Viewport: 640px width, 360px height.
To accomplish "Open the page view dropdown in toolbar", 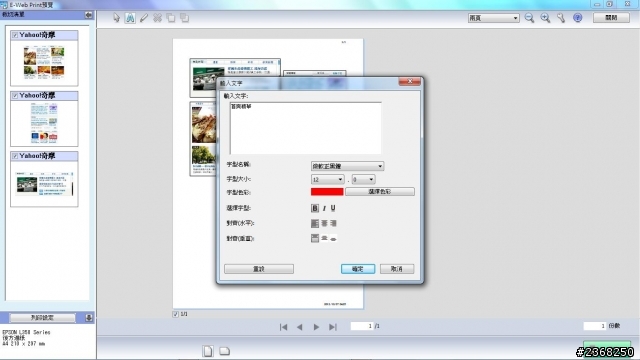I will click(493, 18).
